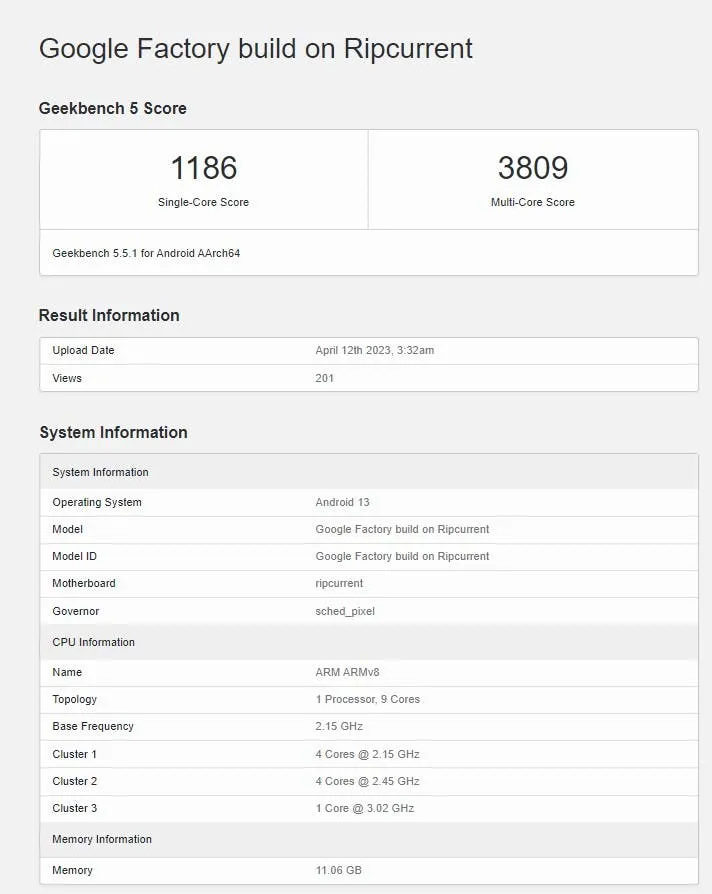
Task: Select the Model ID value text
Action: tap(402, 556)
